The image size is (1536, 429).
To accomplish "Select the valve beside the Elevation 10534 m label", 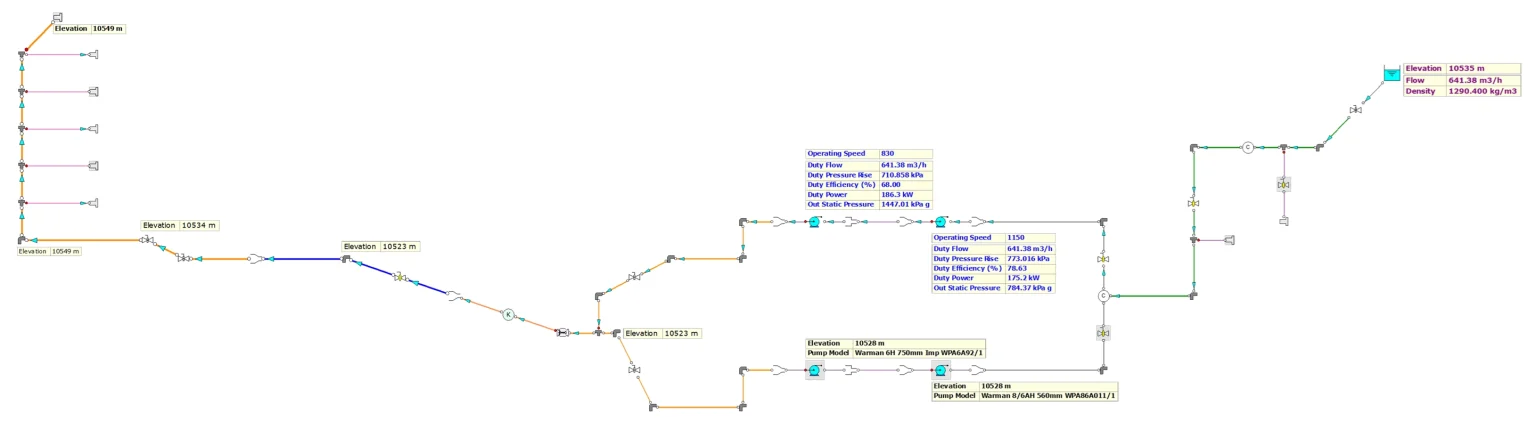I will coord(147,240).
